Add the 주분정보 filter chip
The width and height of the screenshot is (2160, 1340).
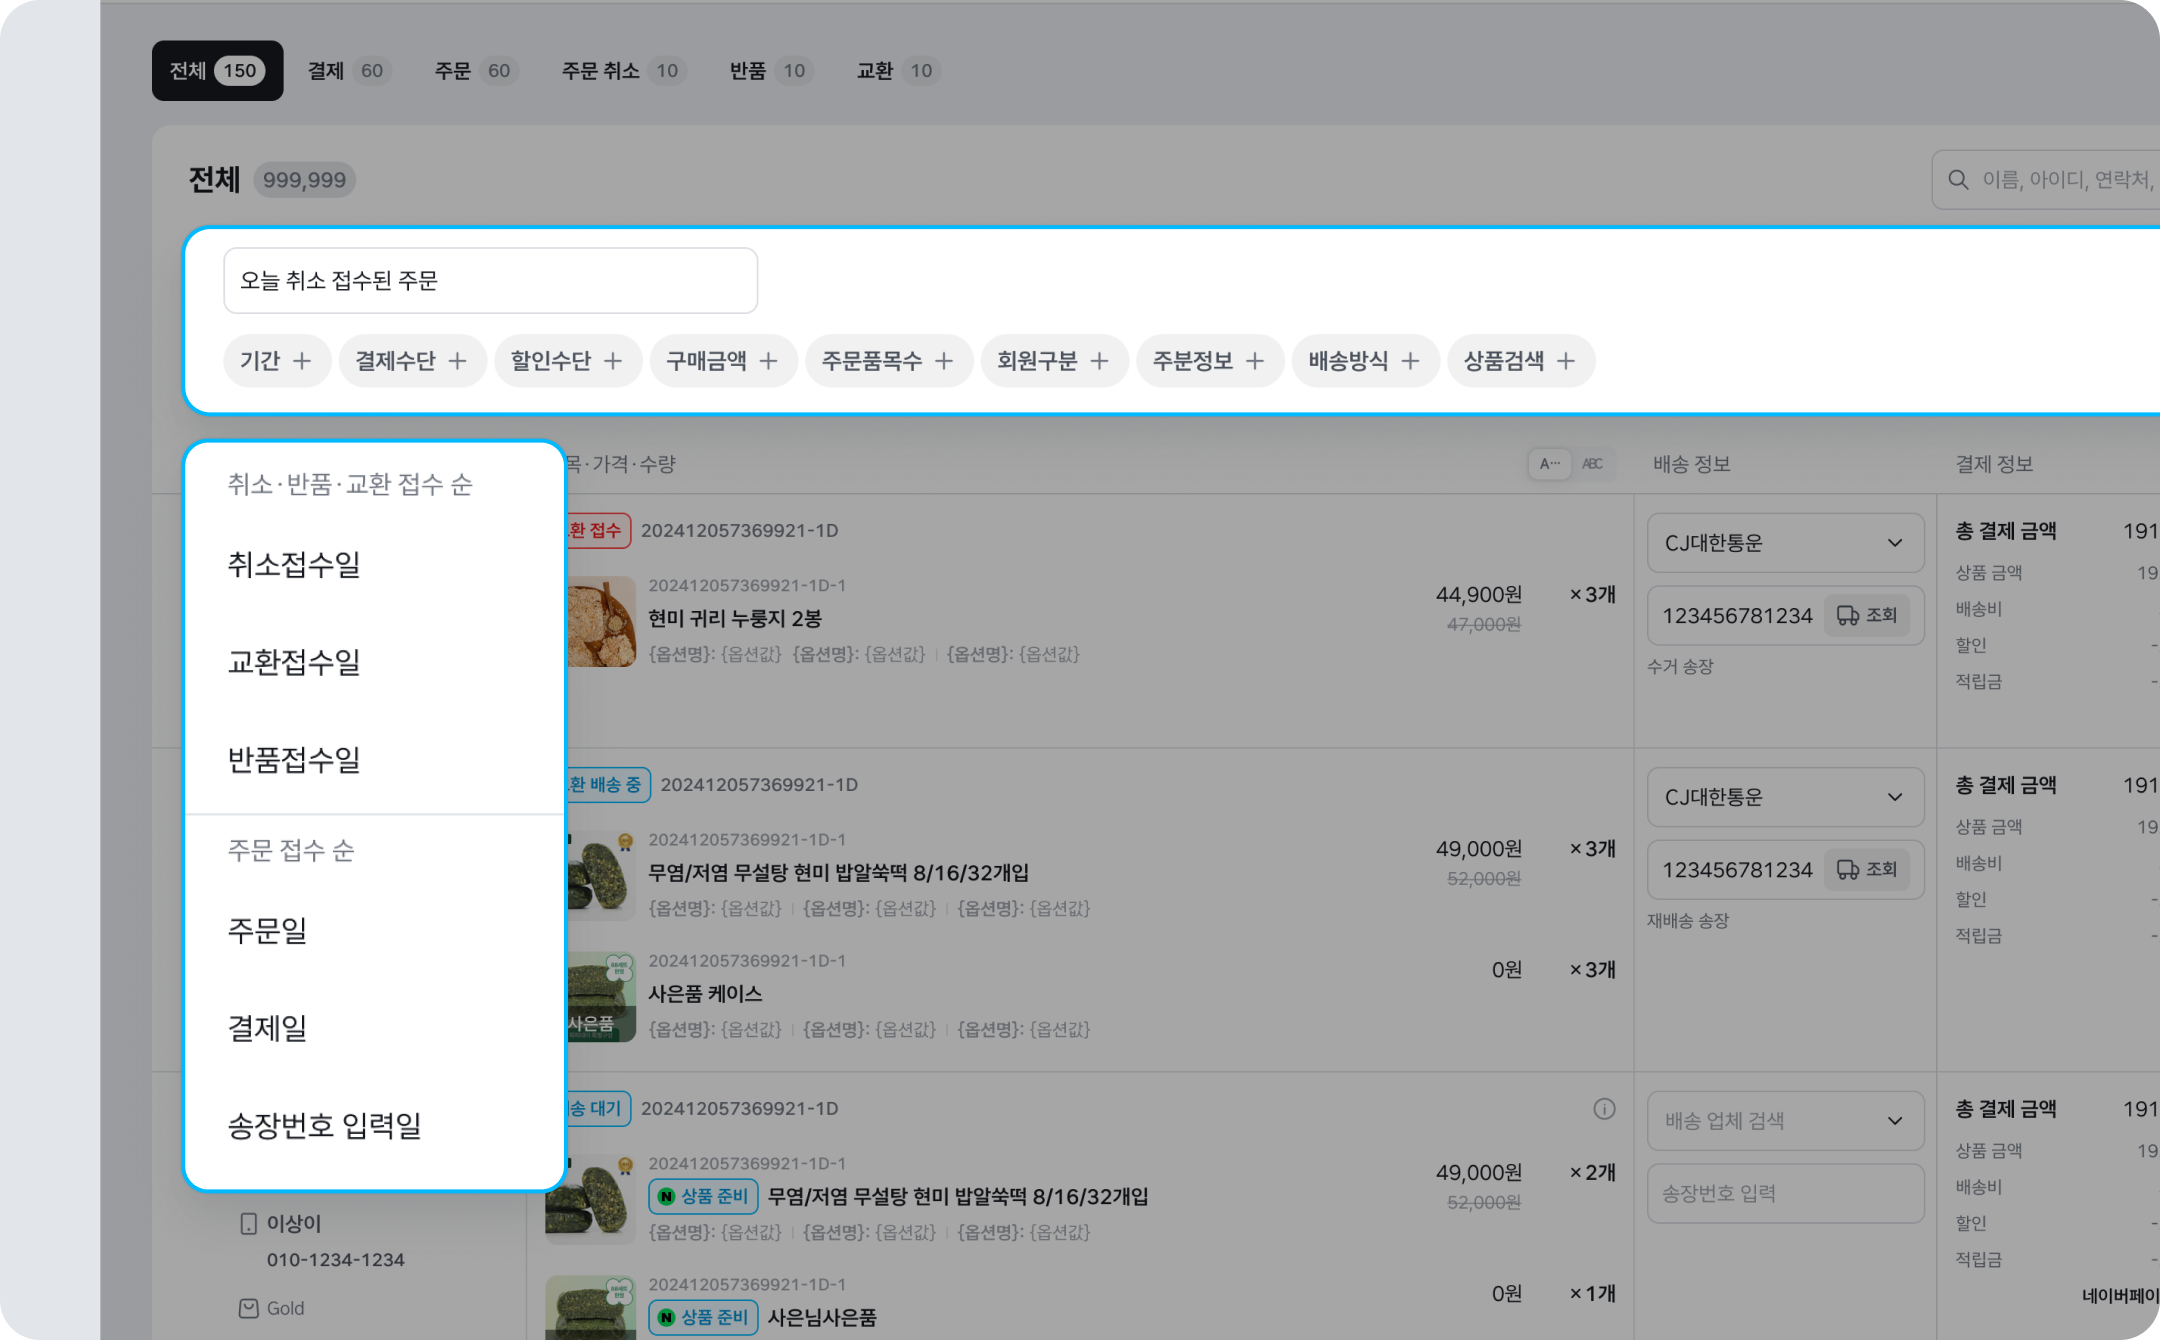click(1210, 361)
